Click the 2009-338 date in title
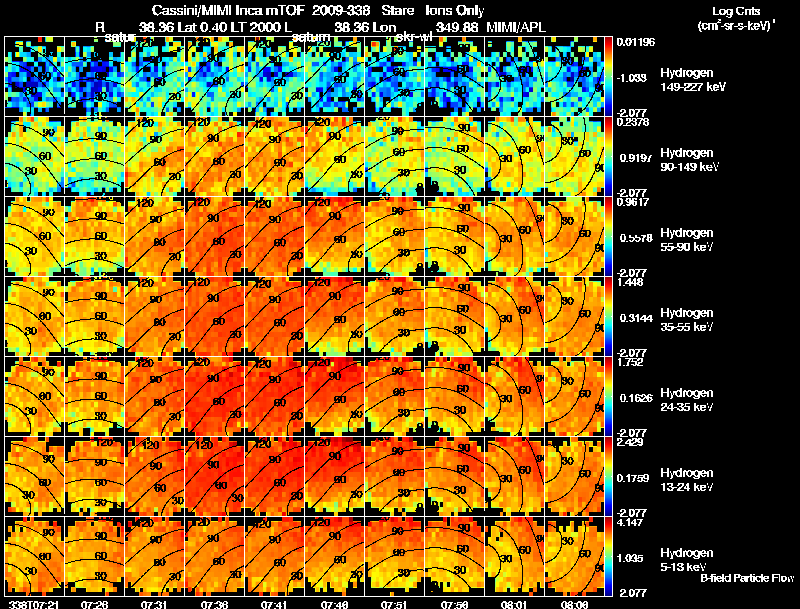This screenshot has height=609, width=800. (340, 11)
